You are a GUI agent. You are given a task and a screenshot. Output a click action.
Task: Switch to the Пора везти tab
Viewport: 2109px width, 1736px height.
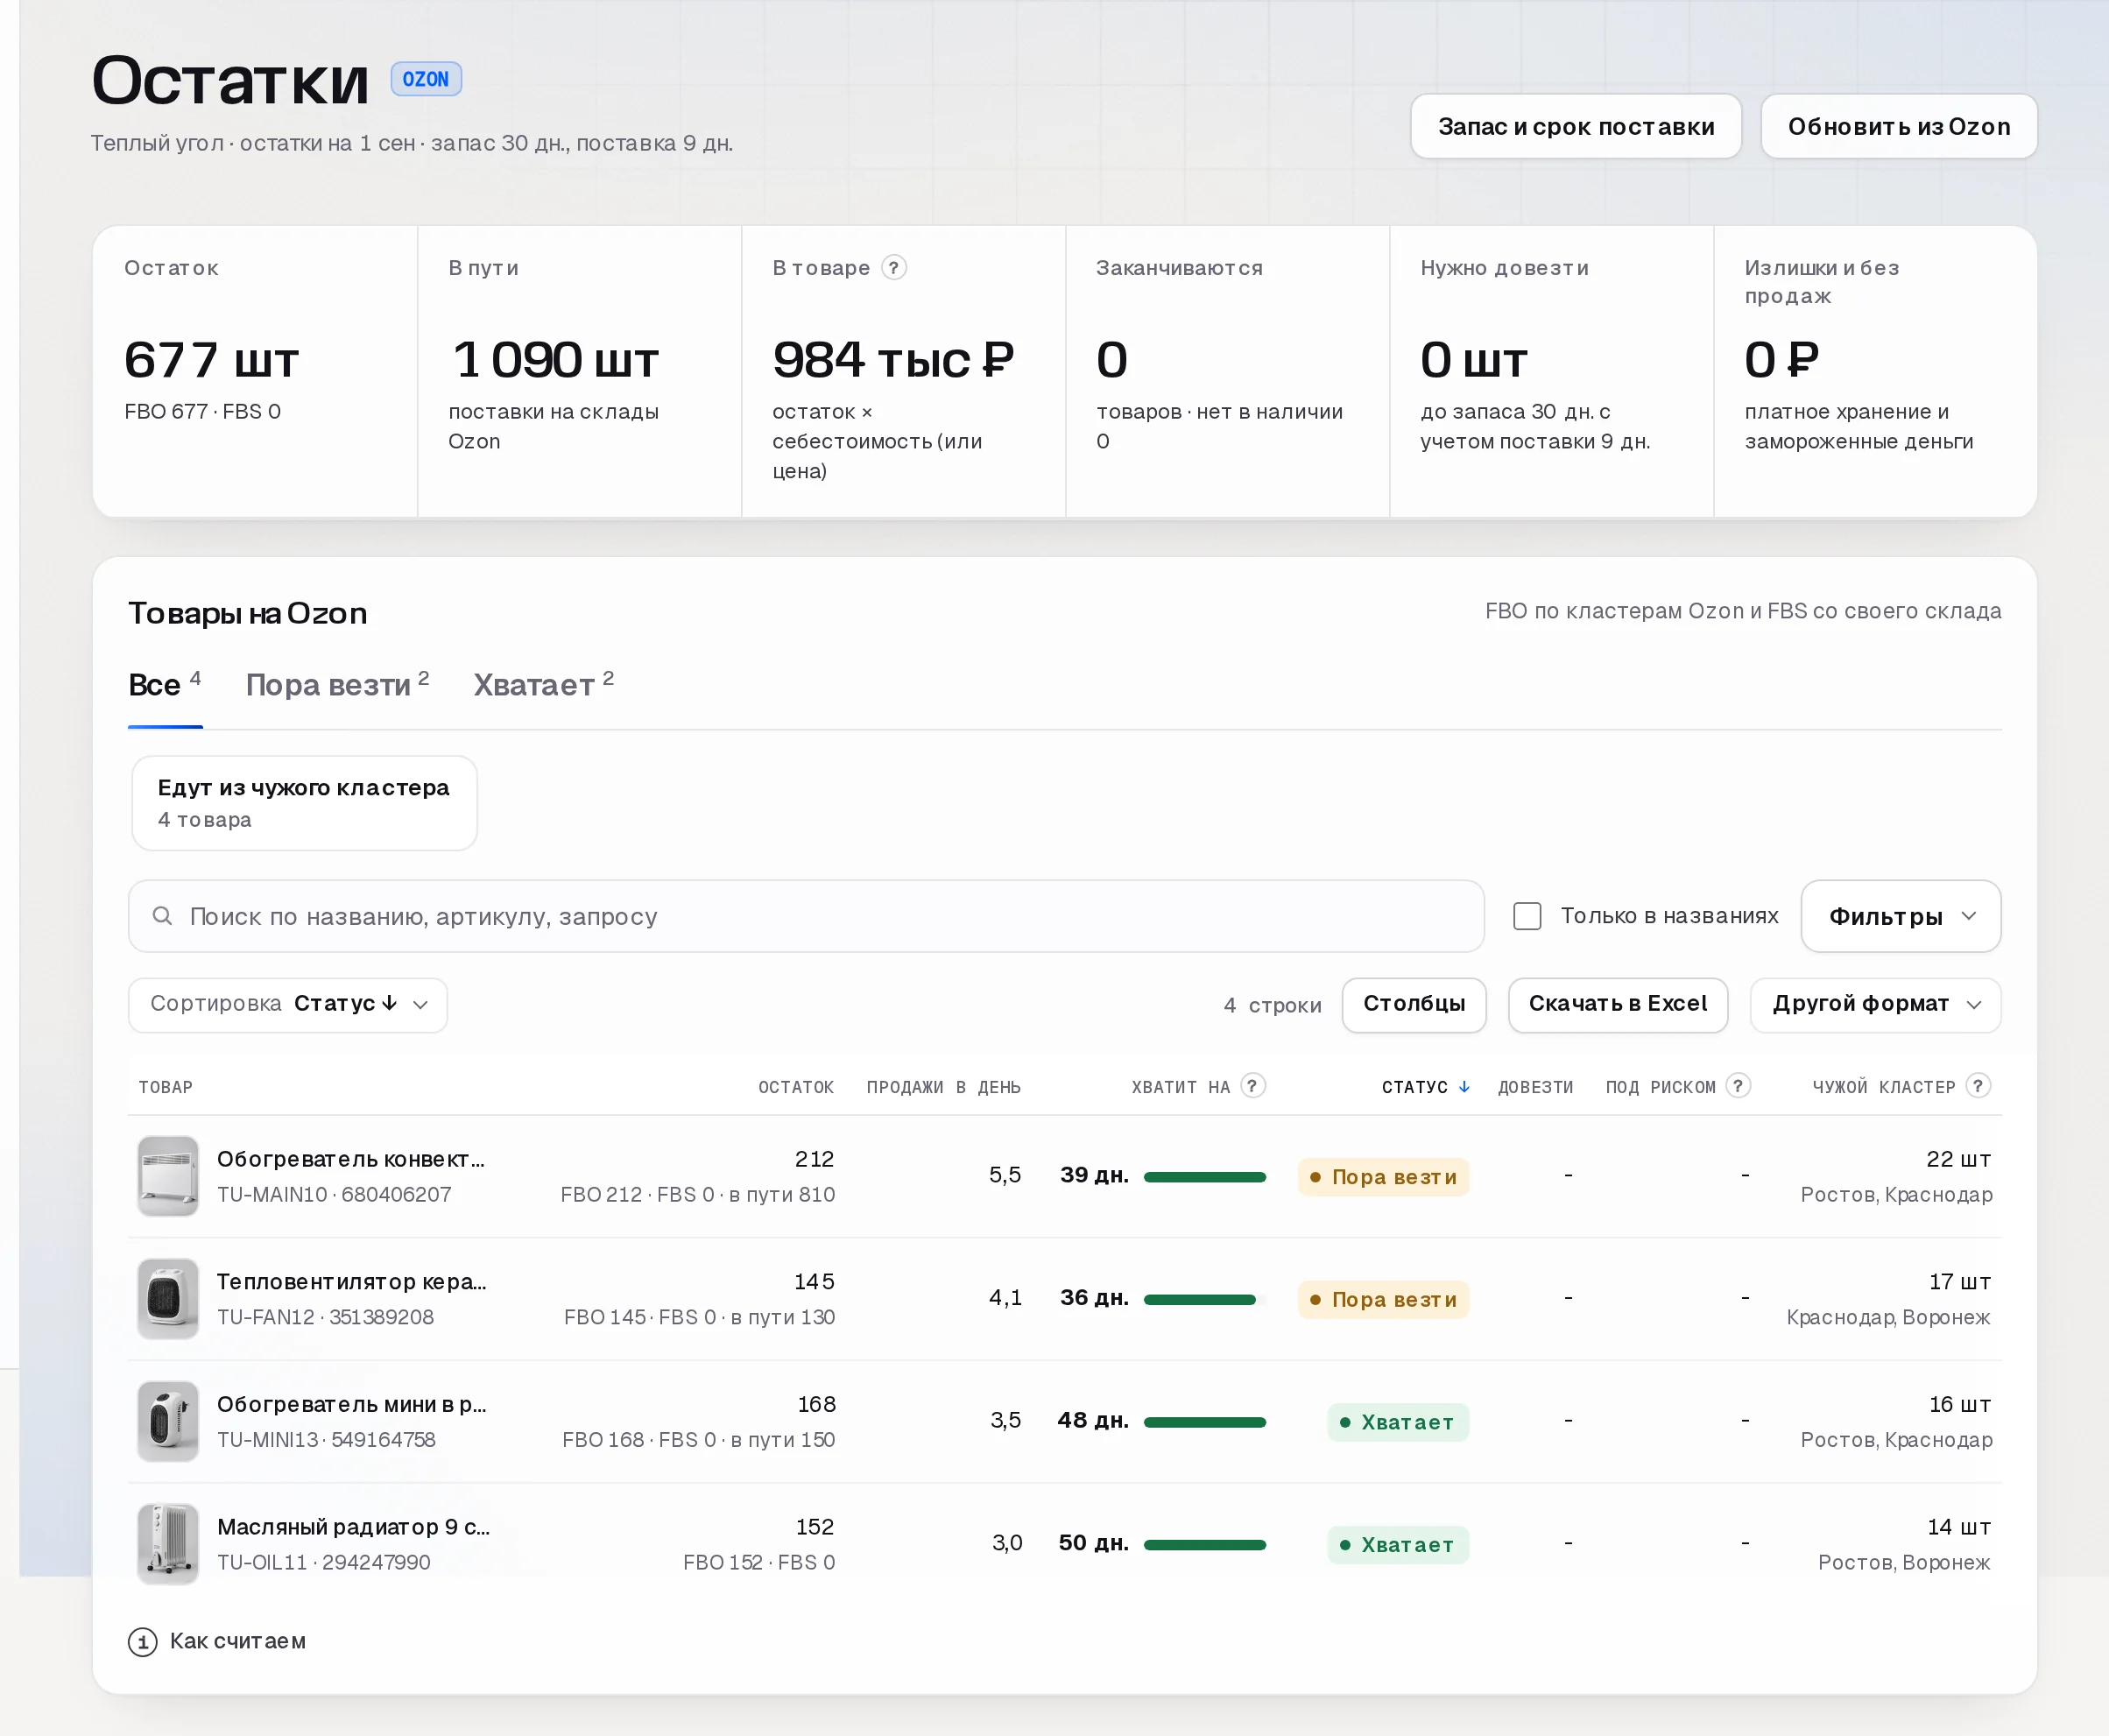coord(337,686)
